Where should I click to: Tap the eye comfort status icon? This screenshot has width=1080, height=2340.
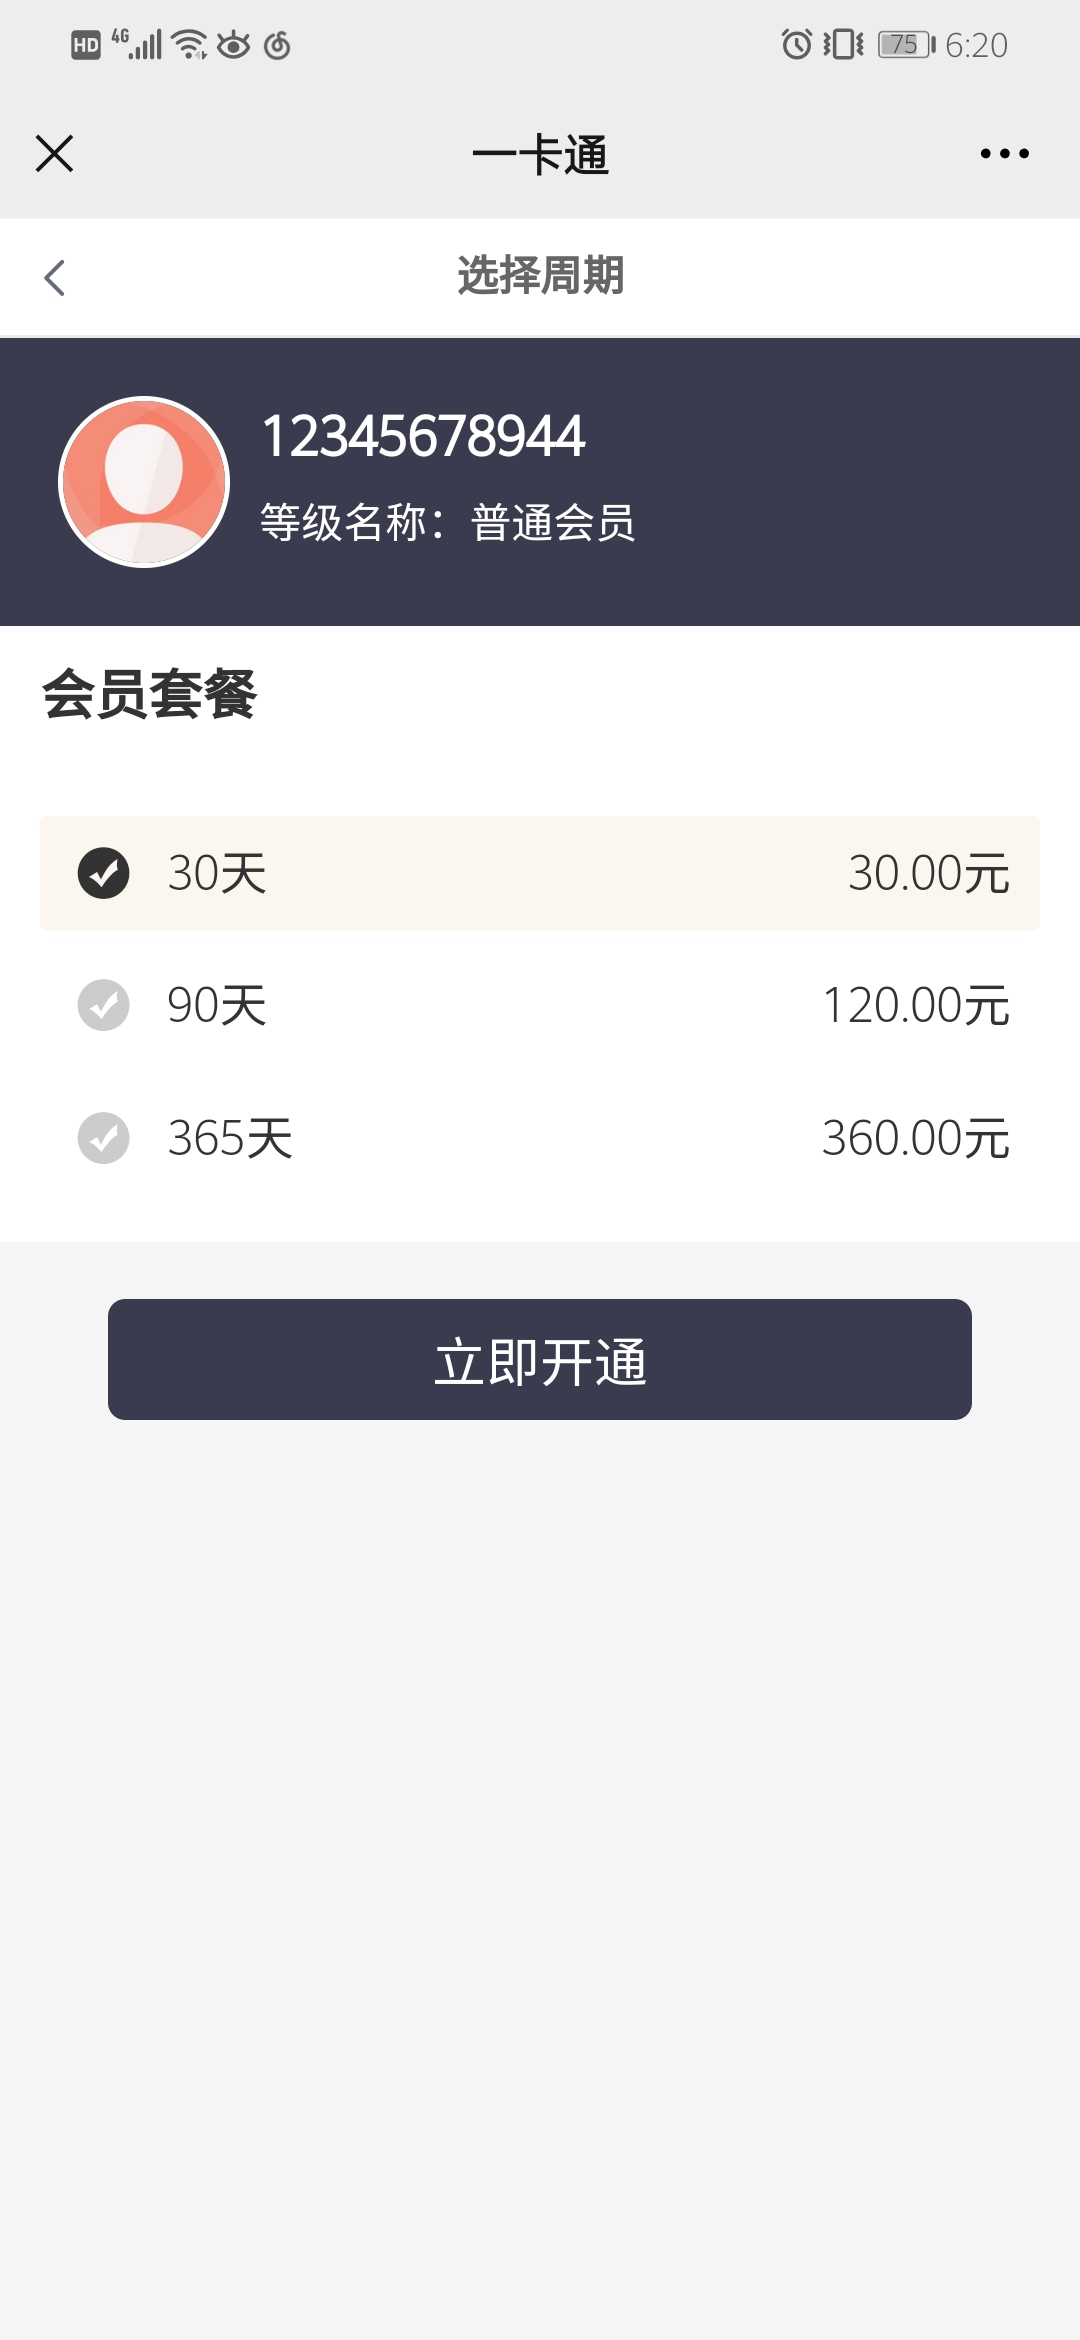point(234,45)
